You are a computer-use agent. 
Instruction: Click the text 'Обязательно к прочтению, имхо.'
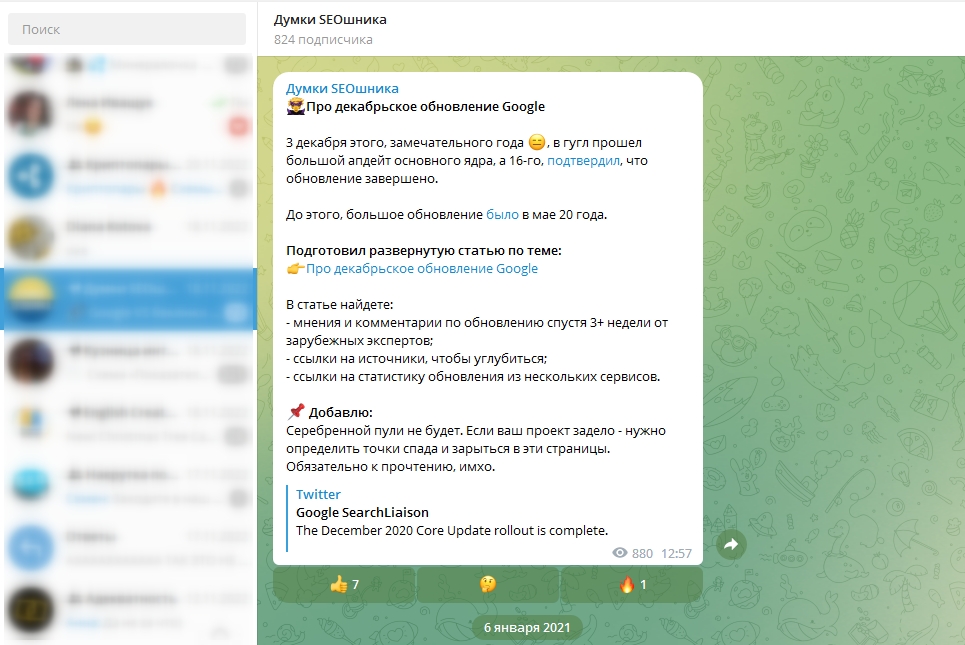(x=390, y=467)
